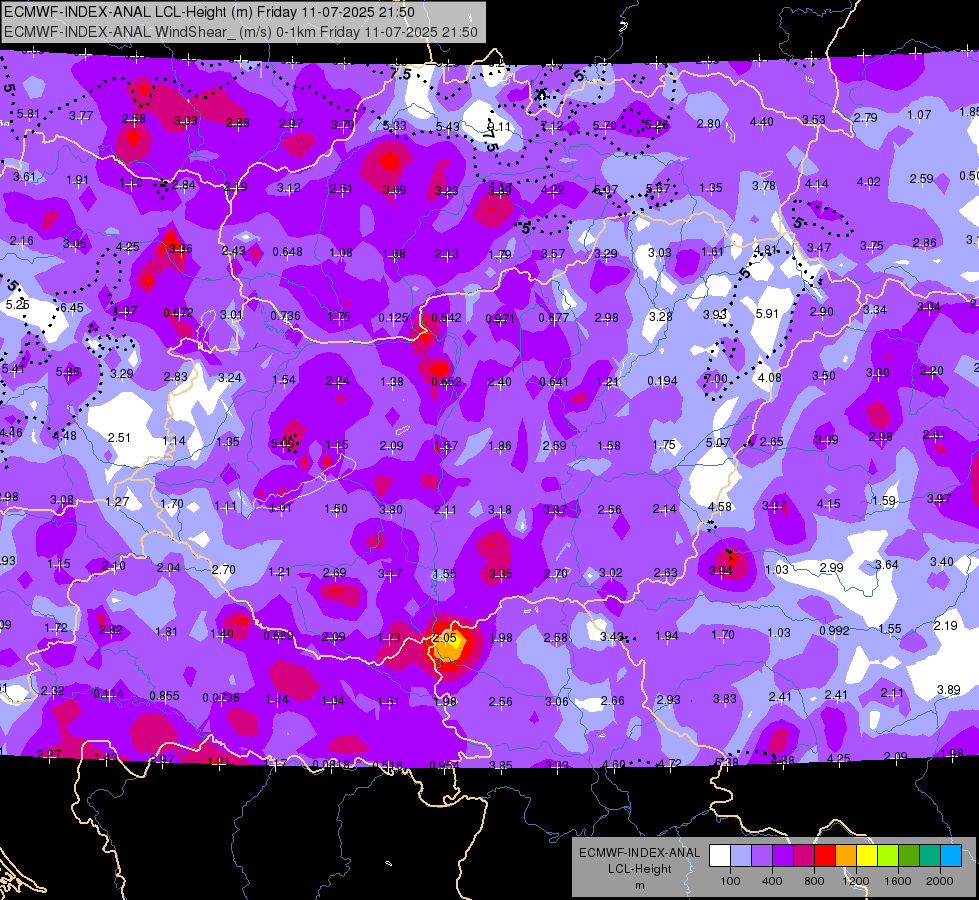Click the lime yellow-green legend swatch
The image size is (979, 900).
click(x=888, y=856)
